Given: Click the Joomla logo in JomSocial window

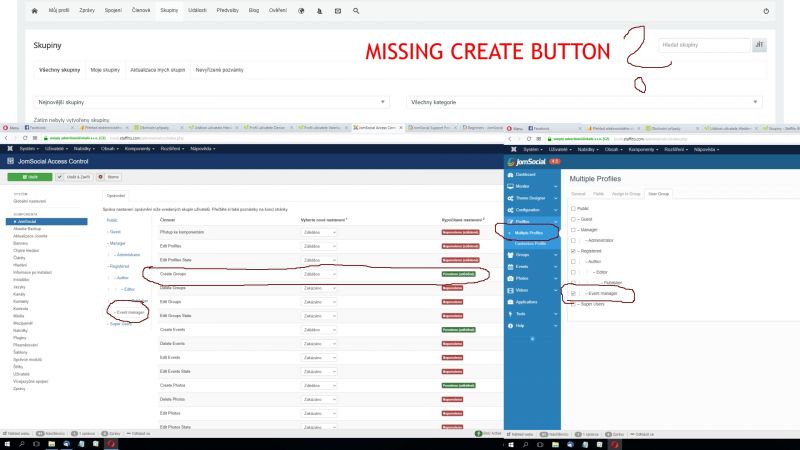Looking at the screenshot, I should 514,149.
